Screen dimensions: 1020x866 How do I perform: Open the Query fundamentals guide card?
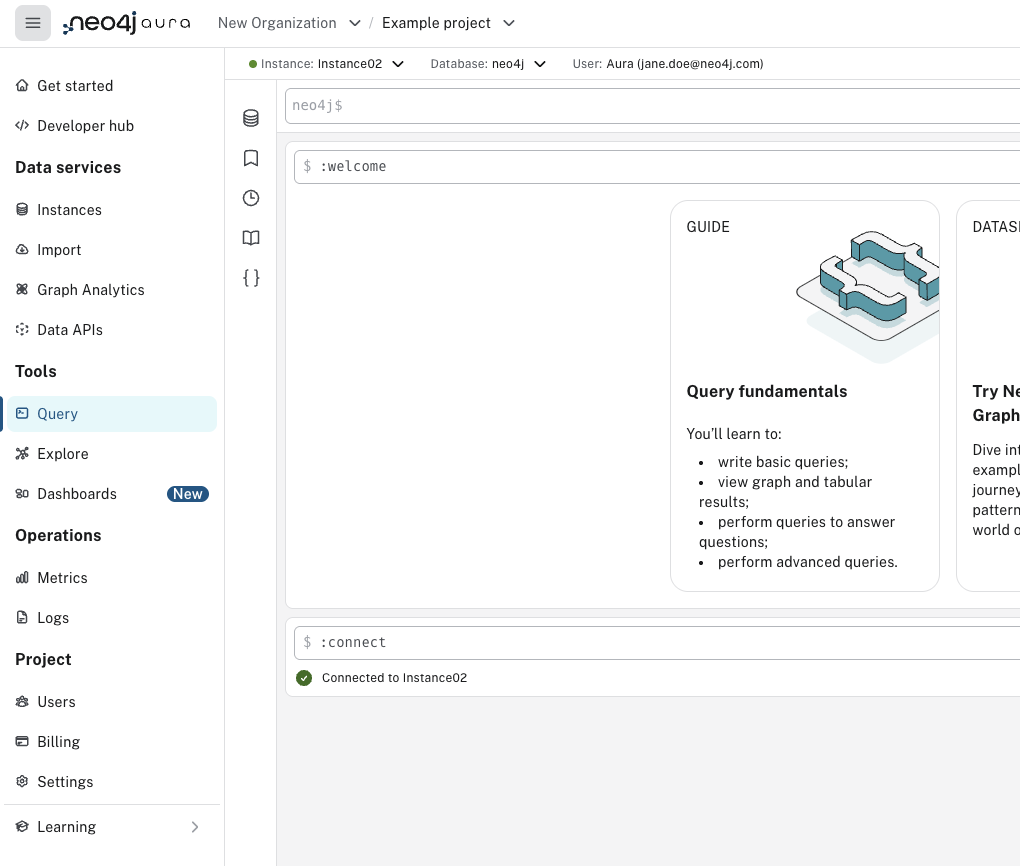[x=804, y=395]
